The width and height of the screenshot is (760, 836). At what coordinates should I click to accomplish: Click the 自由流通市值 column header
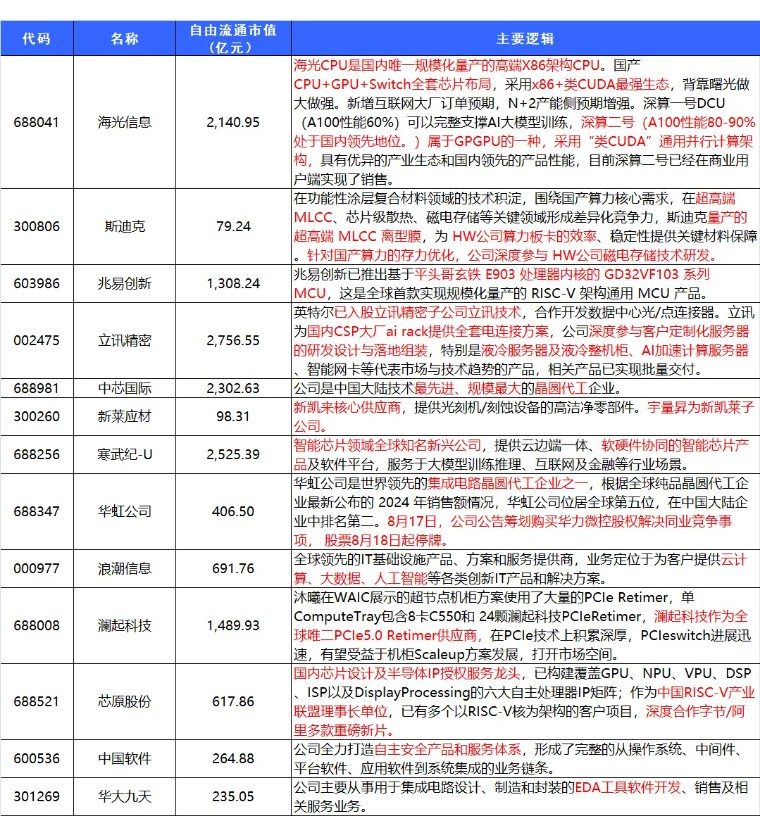coord(233,38)
